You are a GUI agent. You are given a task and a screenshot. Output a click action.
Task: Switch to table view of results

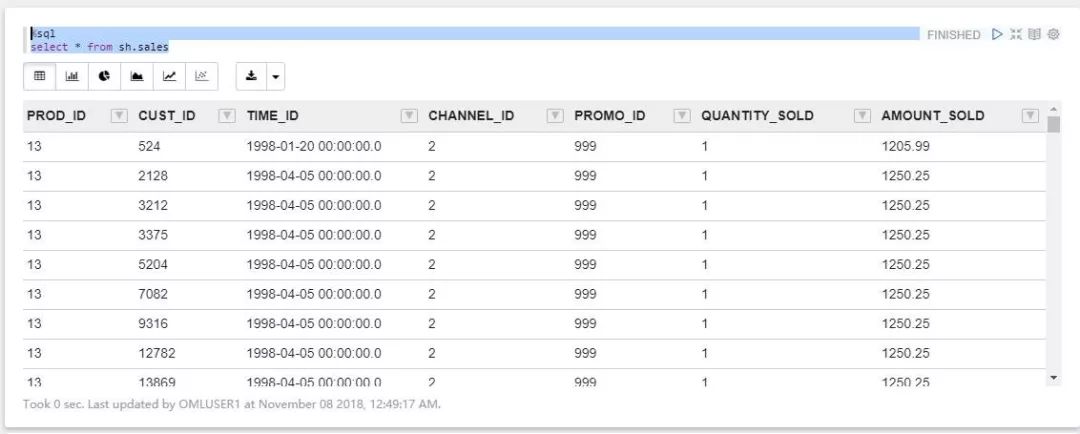coord(40,75)
